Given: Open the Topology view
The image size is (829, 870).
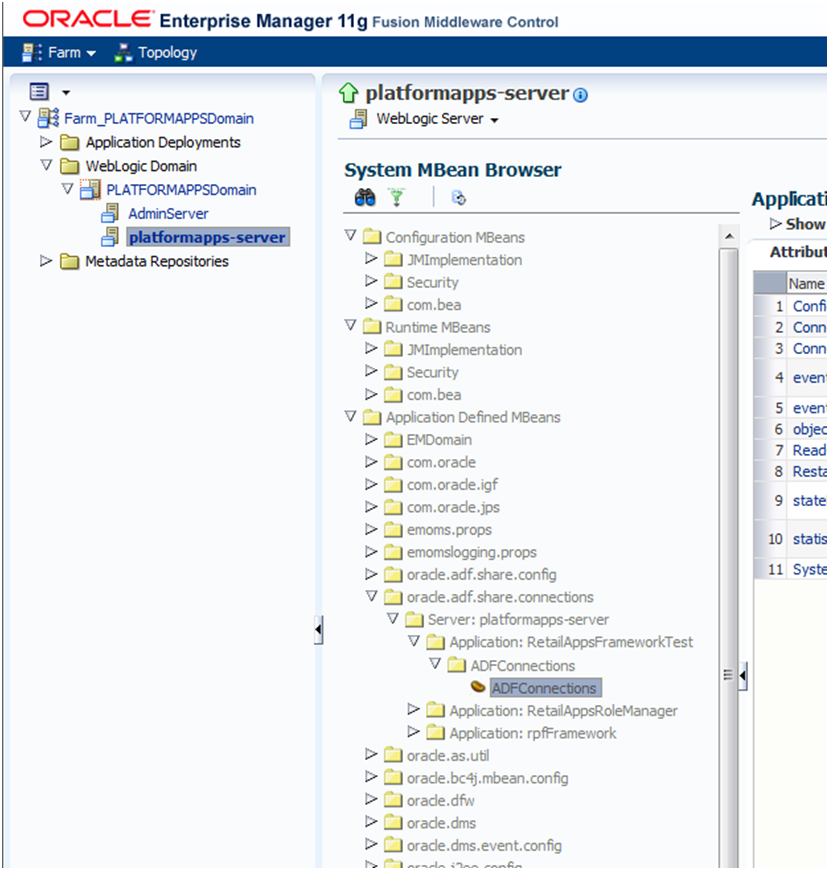Looking at the screenshot, I should point(167,53).
